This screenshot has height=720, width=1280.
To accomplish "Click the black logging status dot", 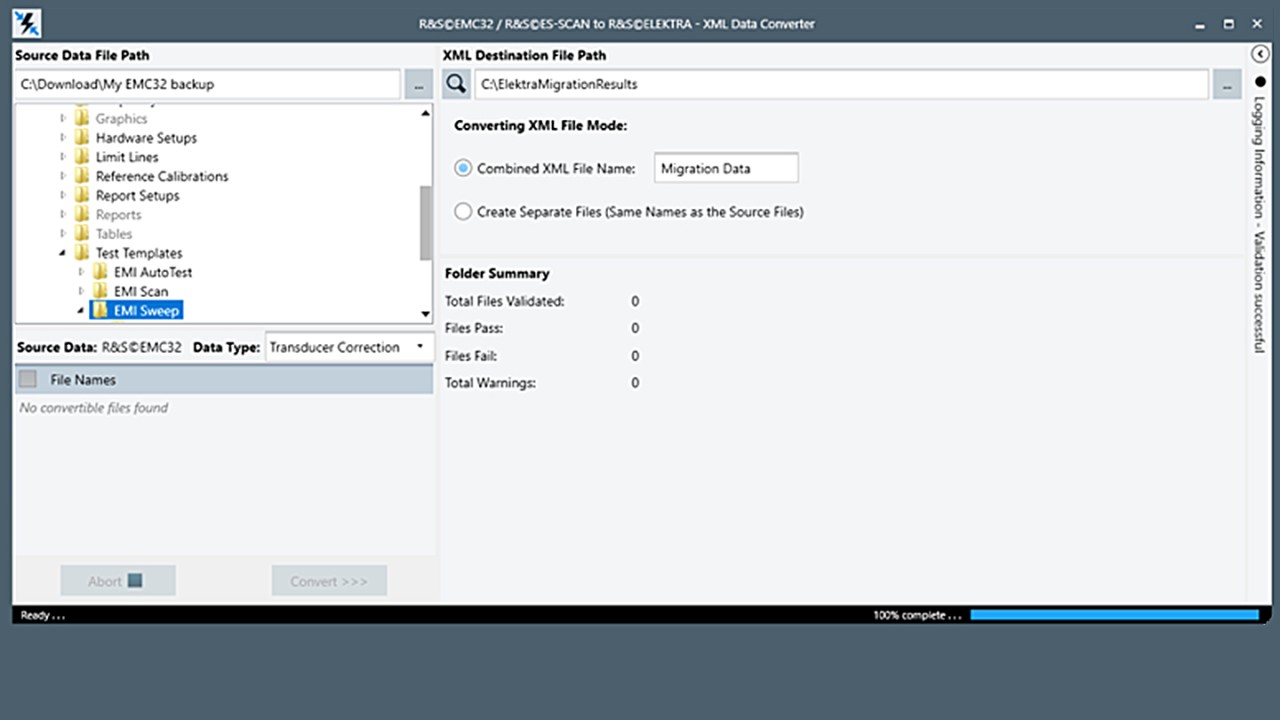I will [1260, 82].
